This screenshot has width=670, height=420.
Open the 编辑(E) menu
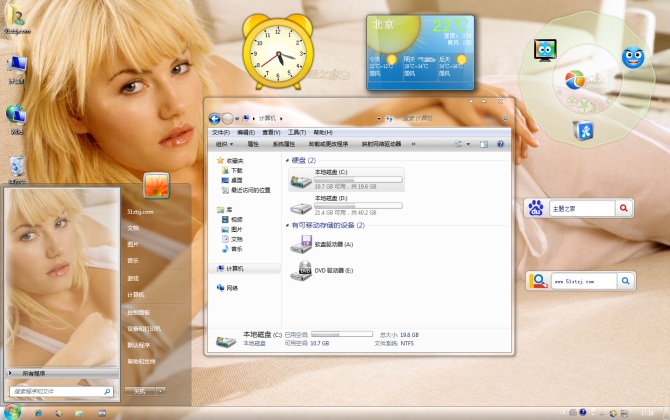pyautogui.click(x=246, y=132)
